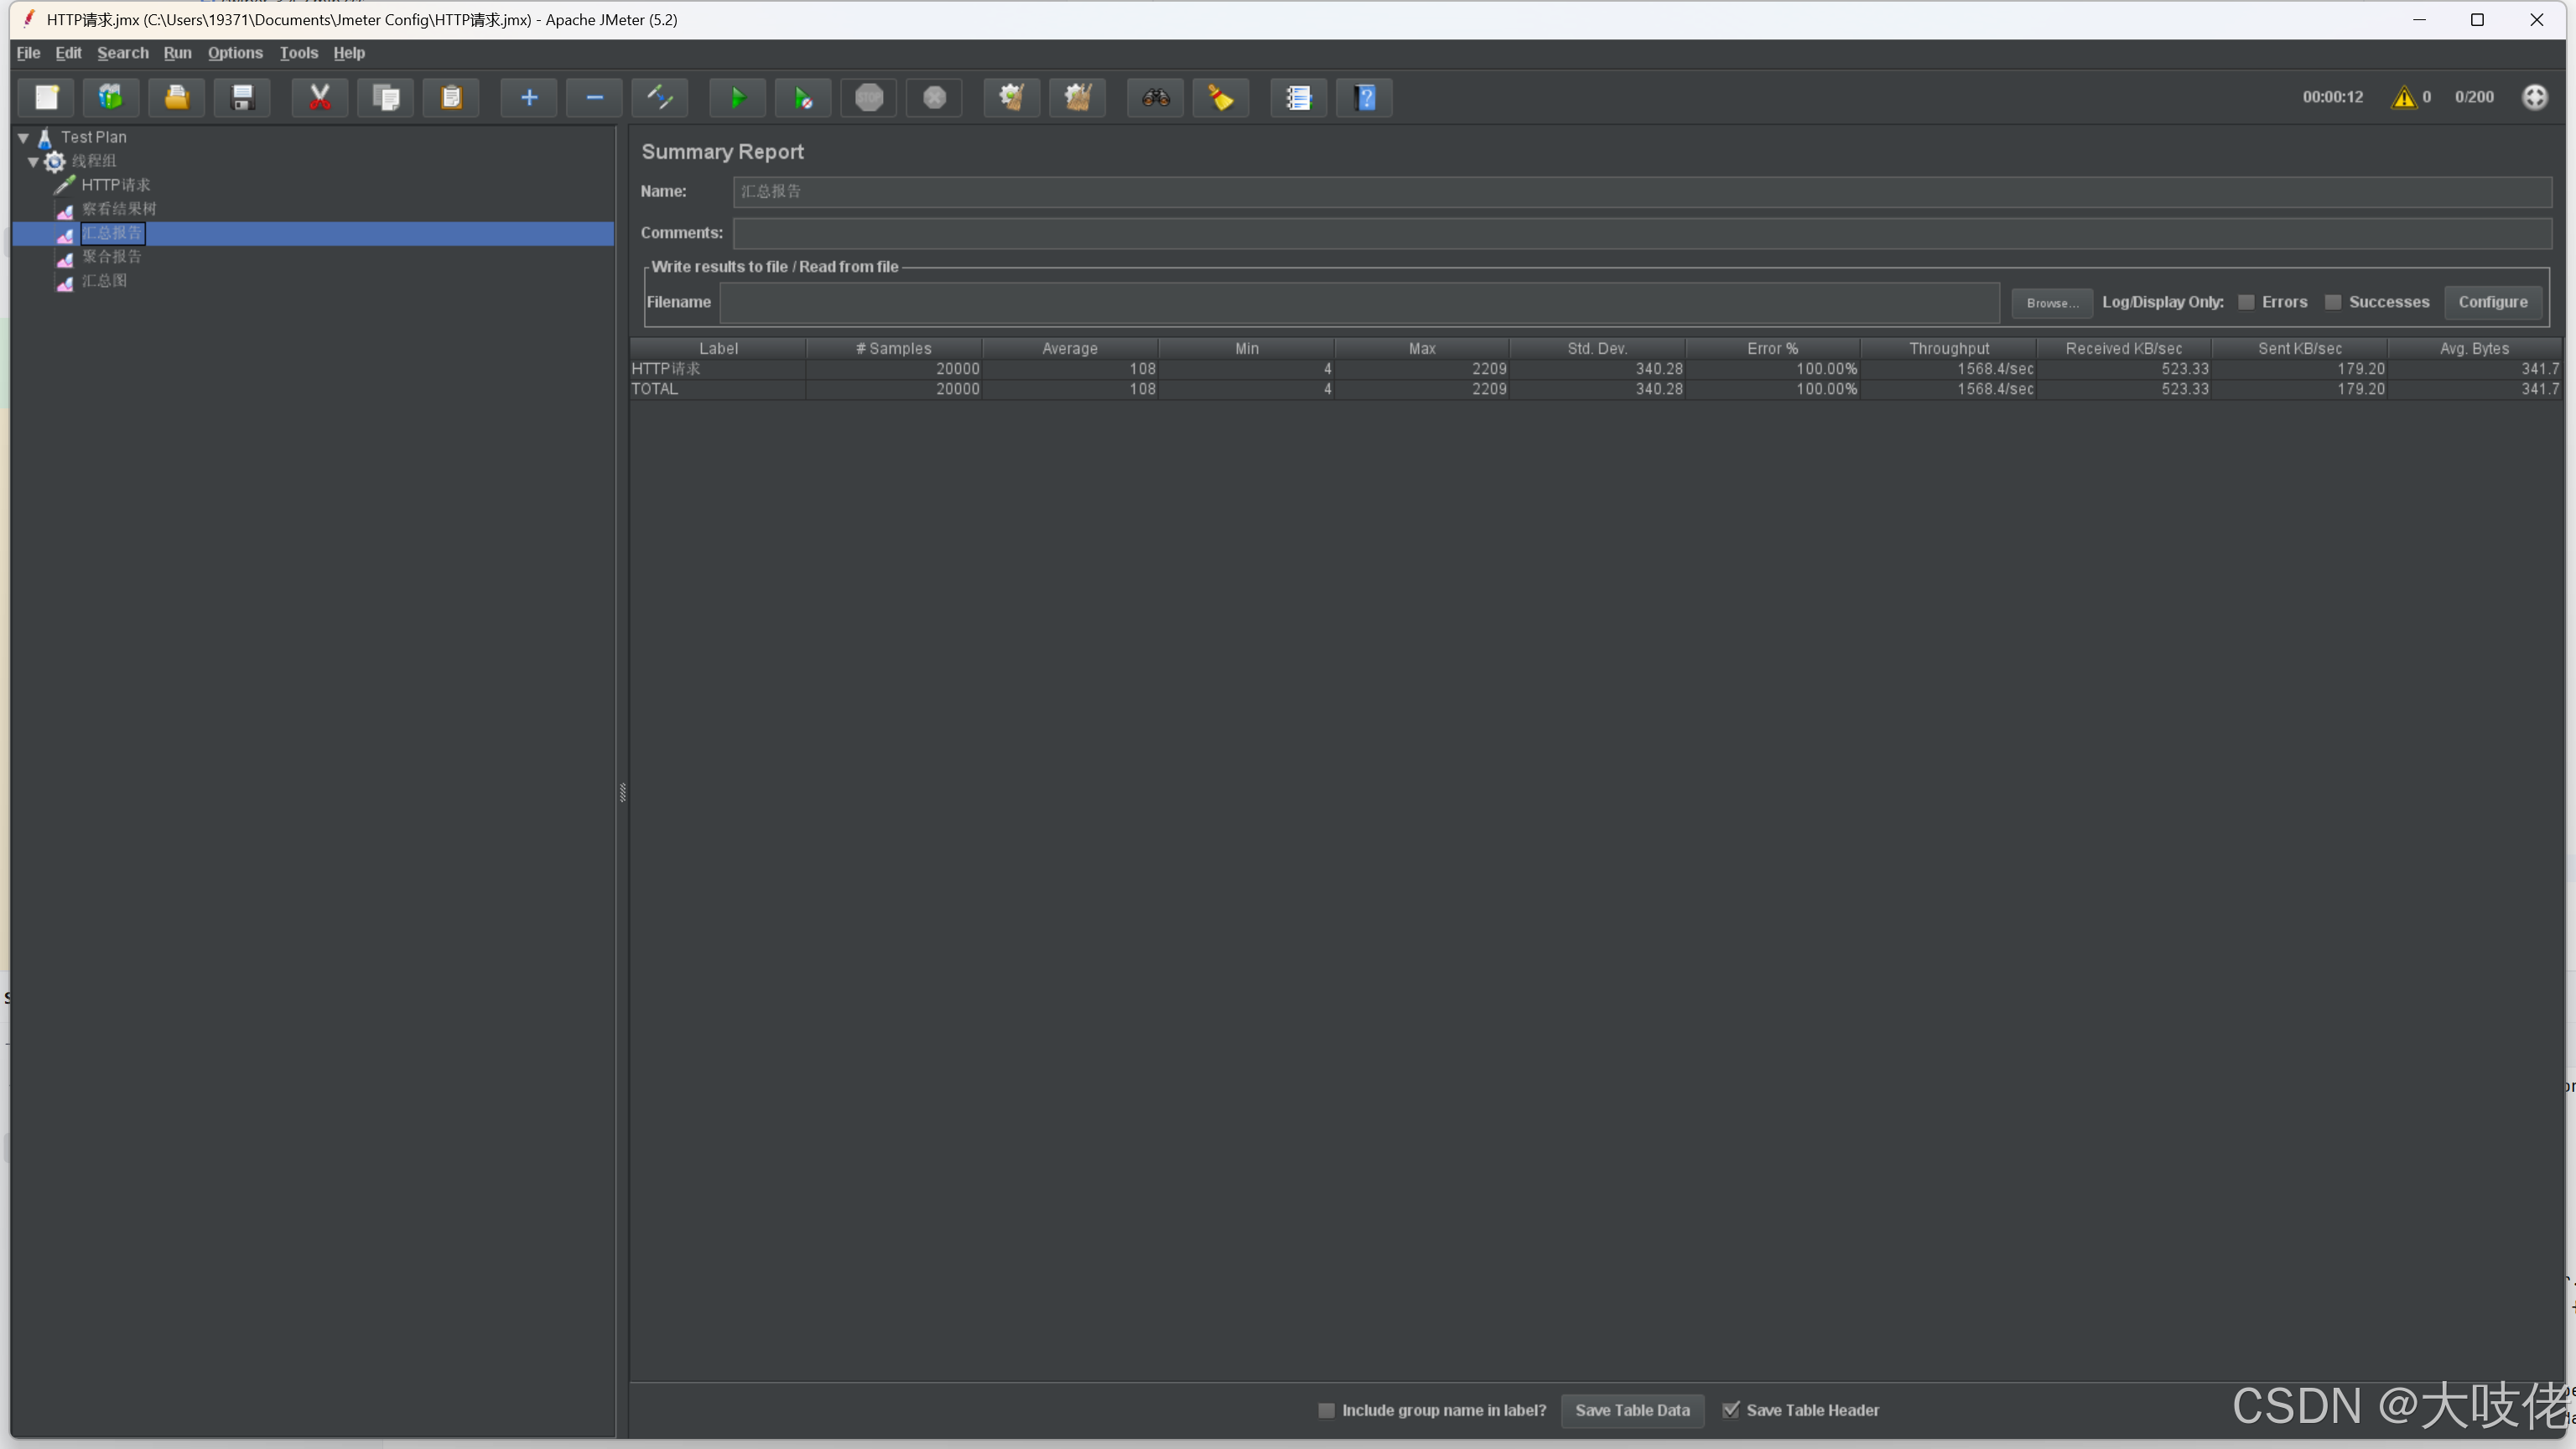Click the yellow warning log indicator
This screenshot has height=1449, width=2576.
[2403, 97]
